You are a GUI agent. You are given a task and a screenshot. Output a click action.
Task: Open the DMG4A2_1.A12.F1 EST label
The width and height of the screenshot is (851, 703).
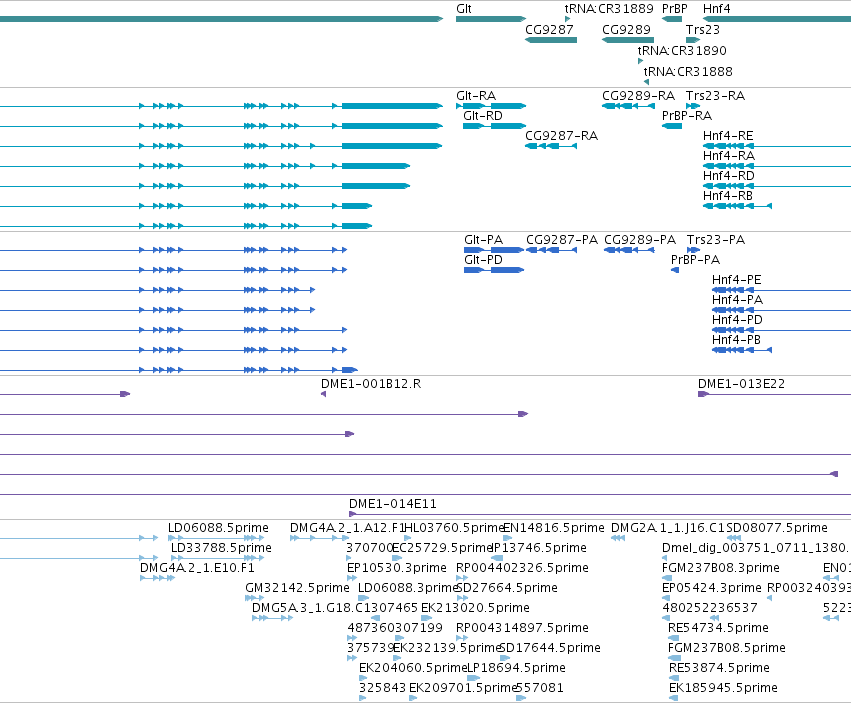pyautogui.click(x=347, y=528)
